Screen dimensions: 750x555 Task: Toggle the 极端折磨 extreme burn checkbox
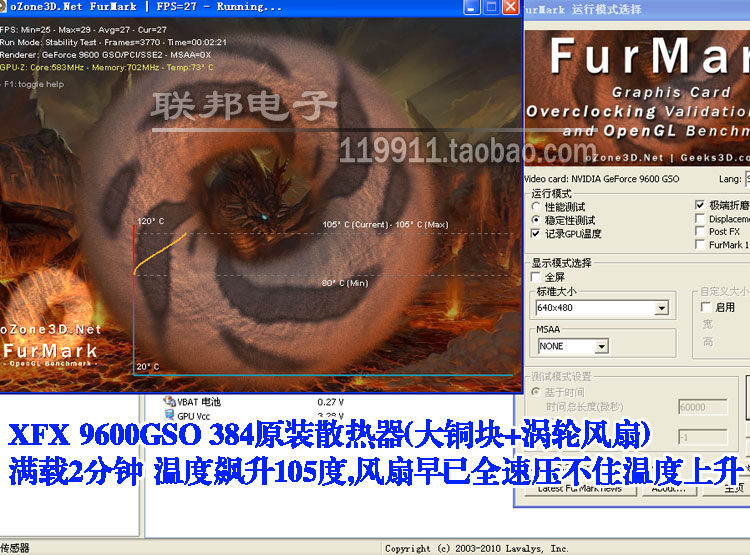click(700, 205)
